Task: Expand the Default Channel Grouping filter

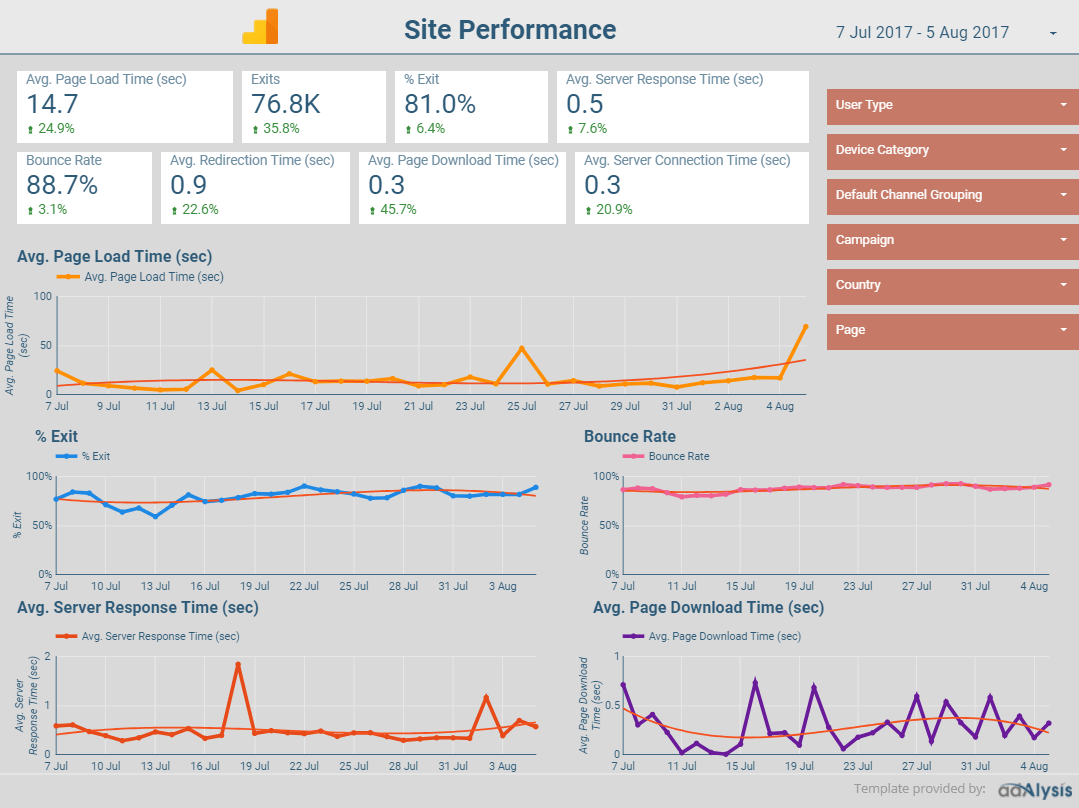Action: click(x=952, y=195)
